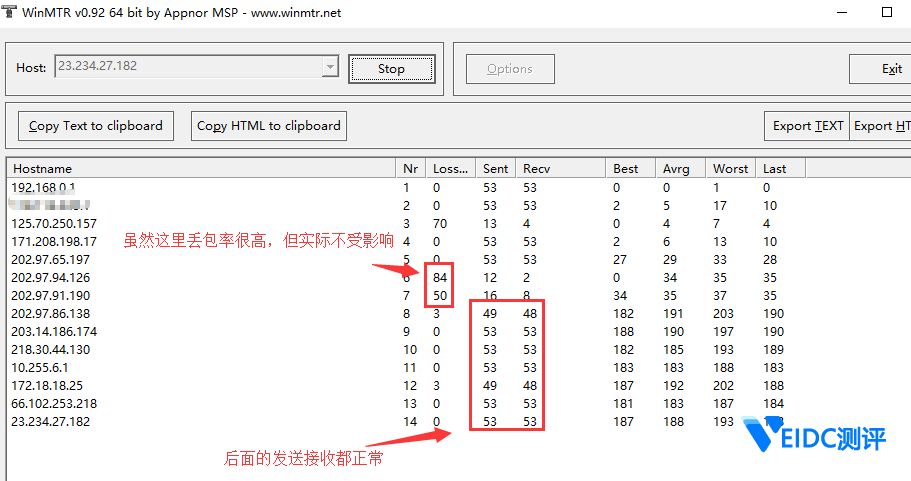Click loss value 70 for hop 3
This screenshot has height=481, width=911.
point(440,224)
